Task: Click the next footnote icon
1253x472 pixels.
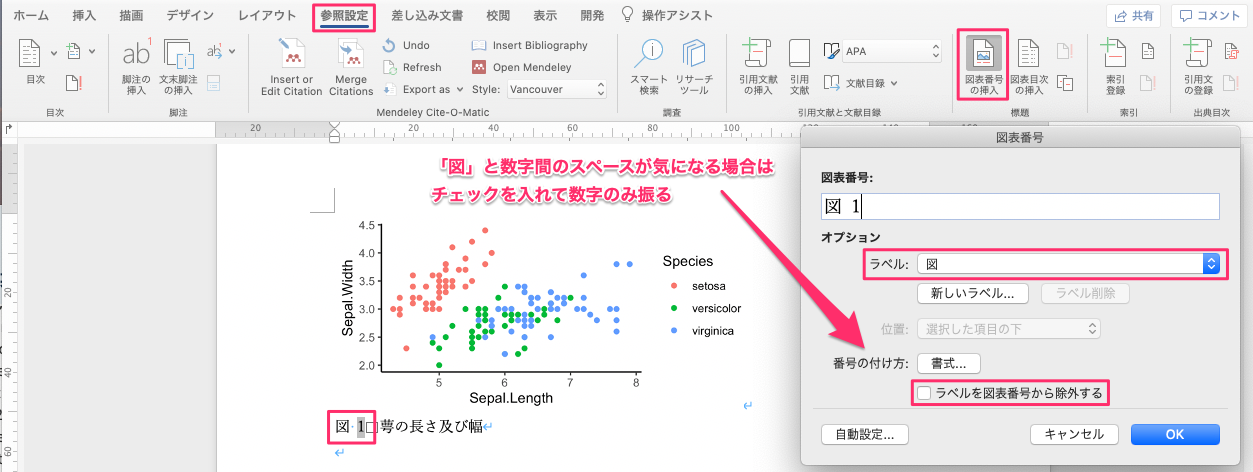Action: pos(214,51)
